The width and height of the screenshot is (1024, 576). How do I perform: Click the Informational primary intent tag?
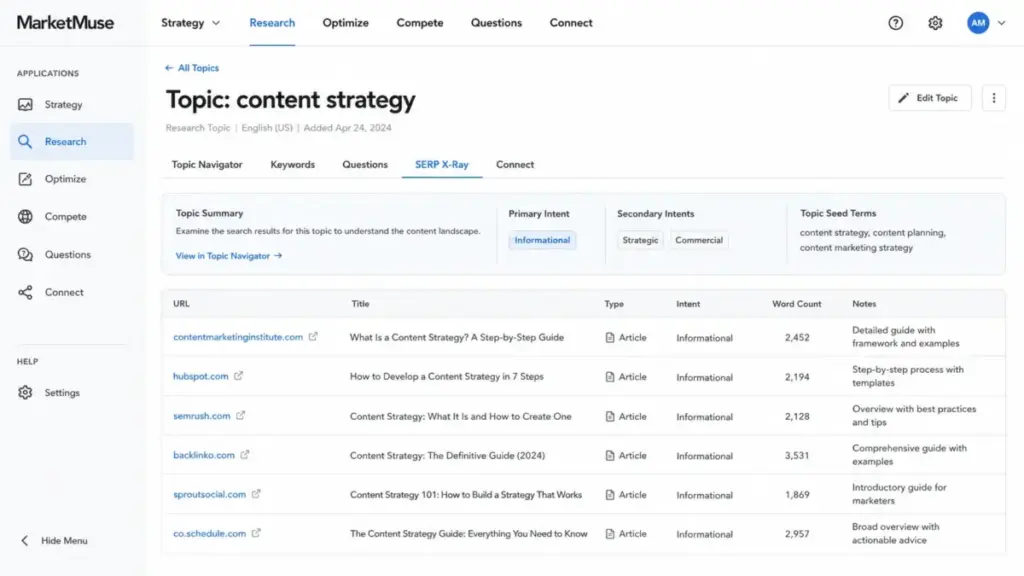click(x=542, y=240)
